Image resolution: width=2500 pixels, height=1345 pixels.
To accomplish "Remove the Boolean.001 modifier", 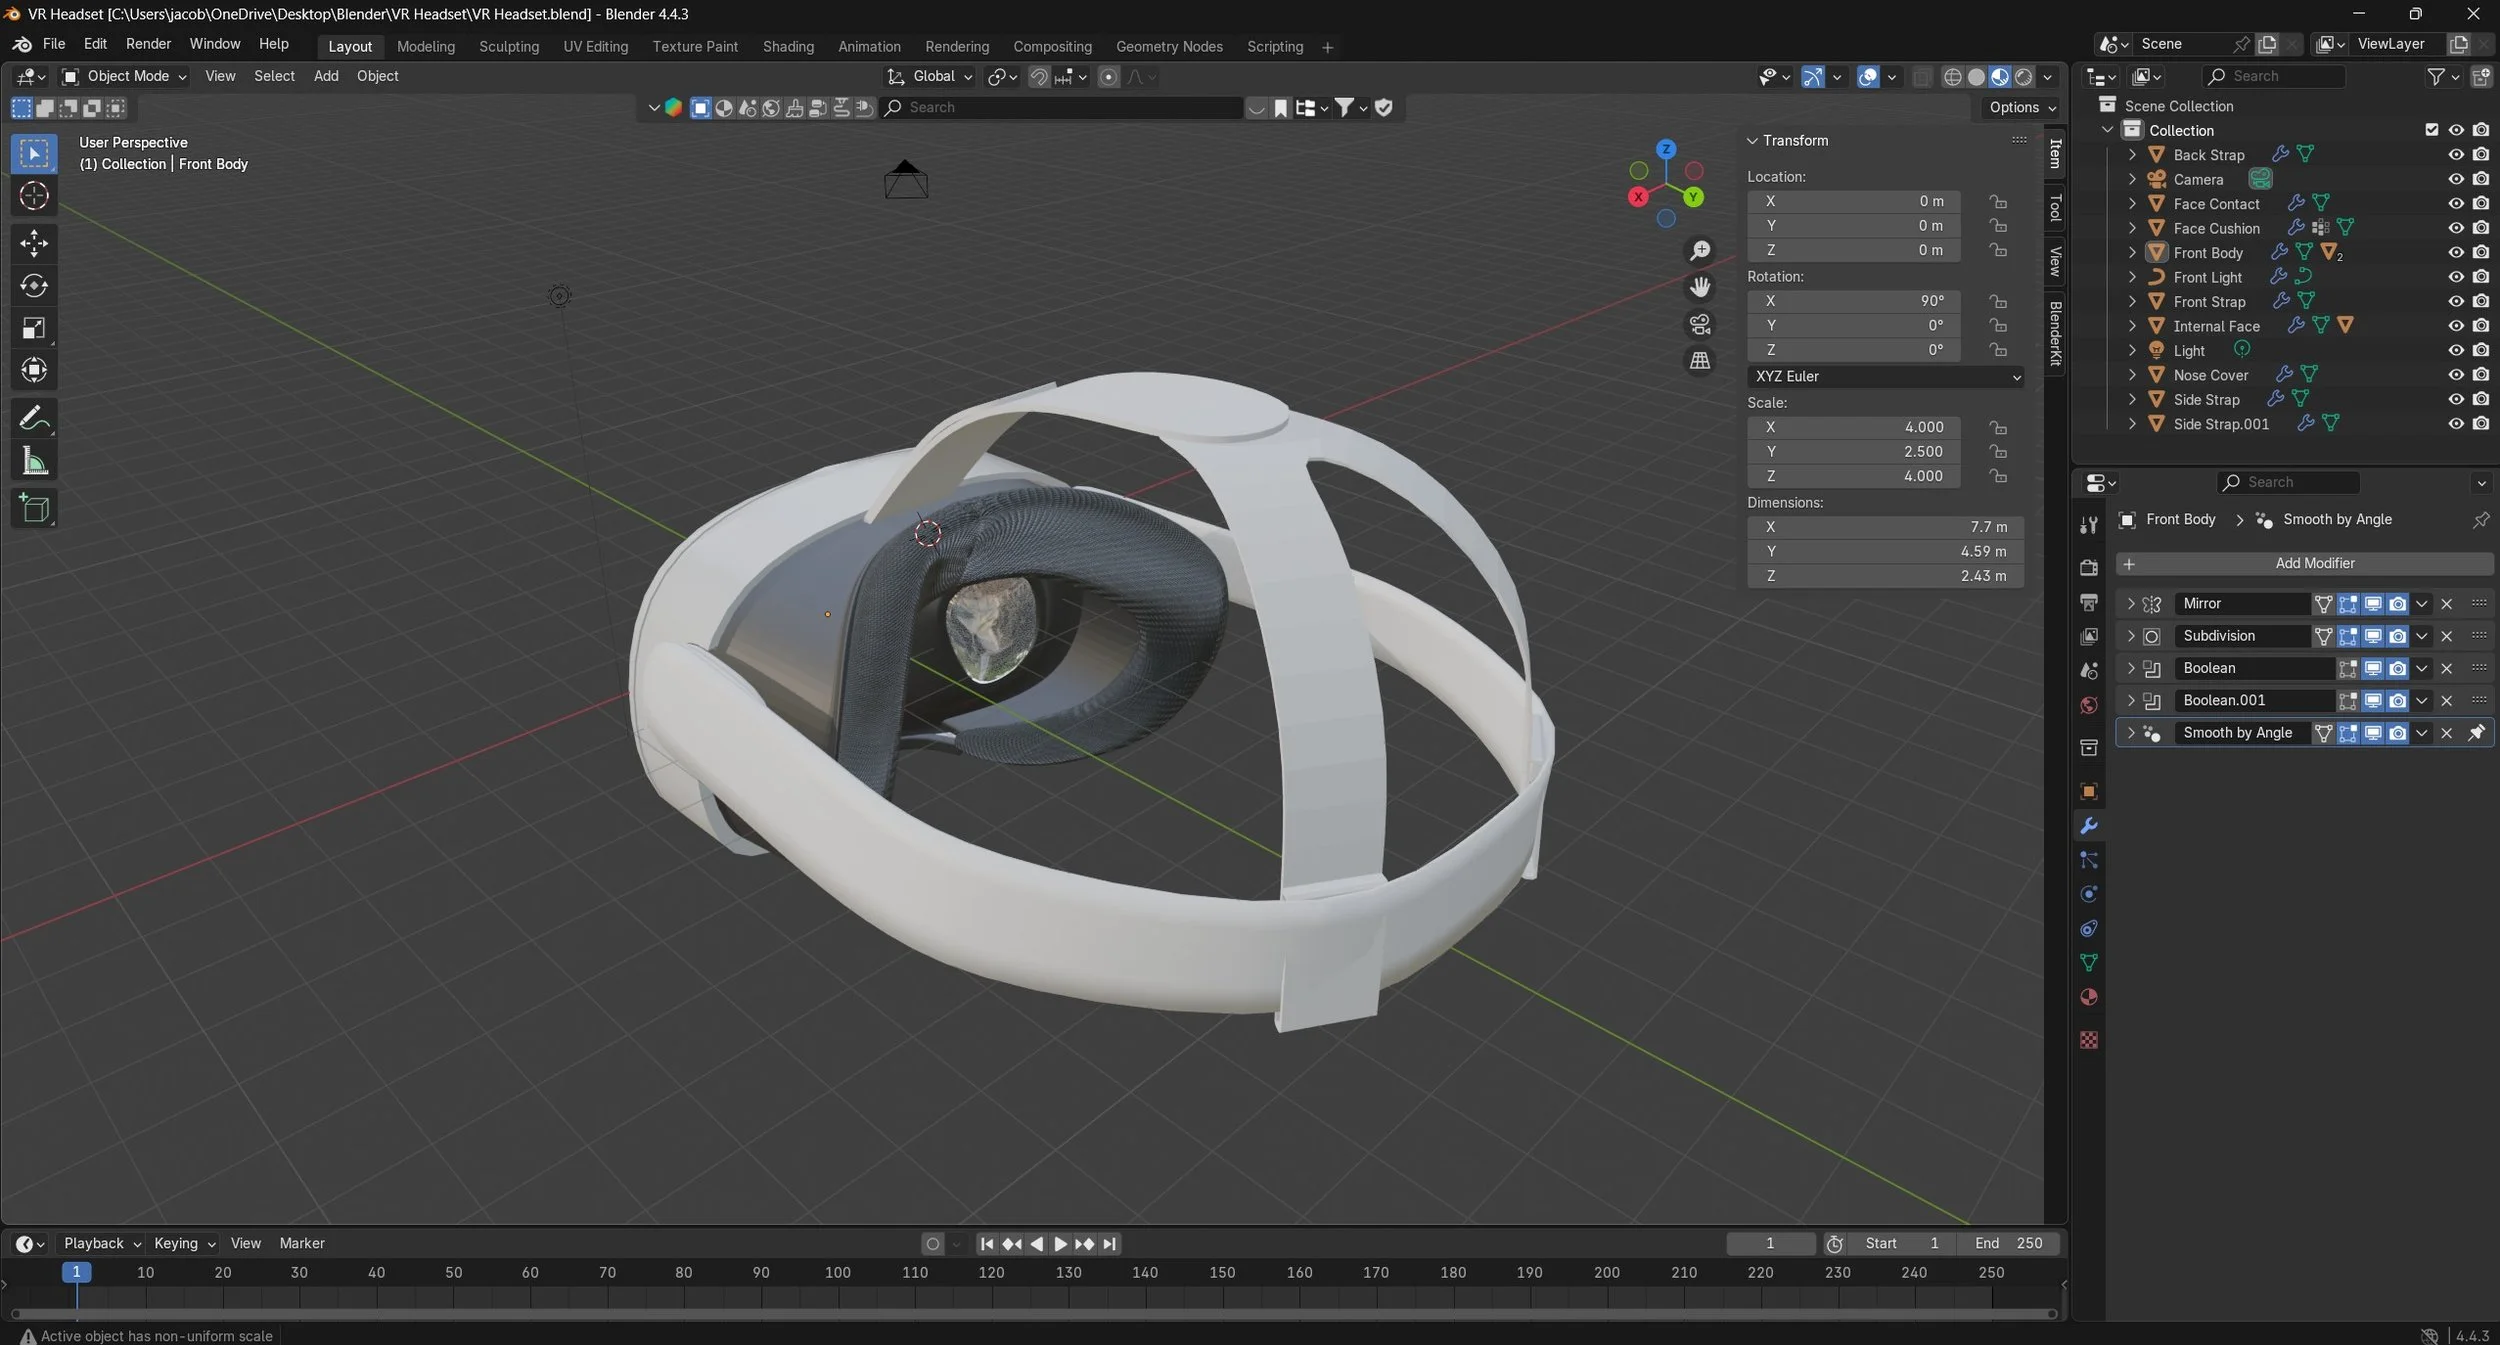I will [2447, 701].
